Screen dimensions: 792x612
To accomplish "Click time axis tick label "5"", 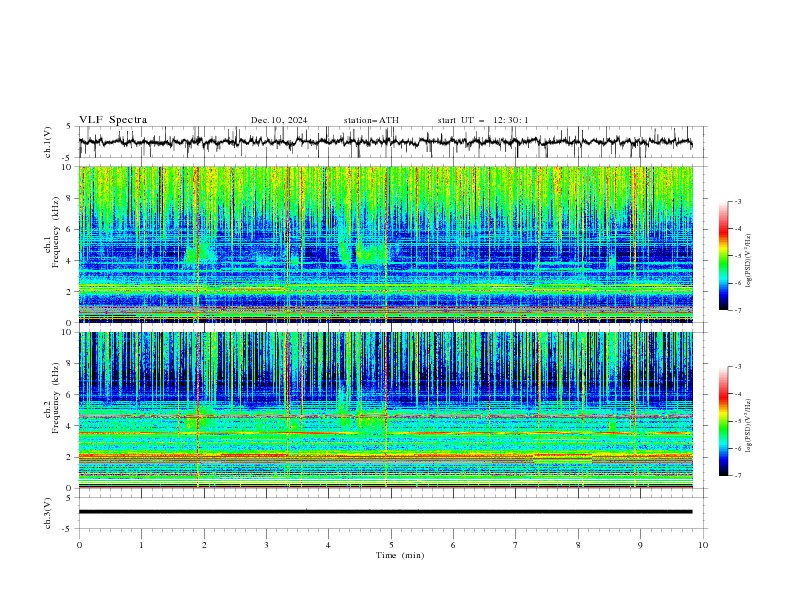I will click(x=391, y=545).
